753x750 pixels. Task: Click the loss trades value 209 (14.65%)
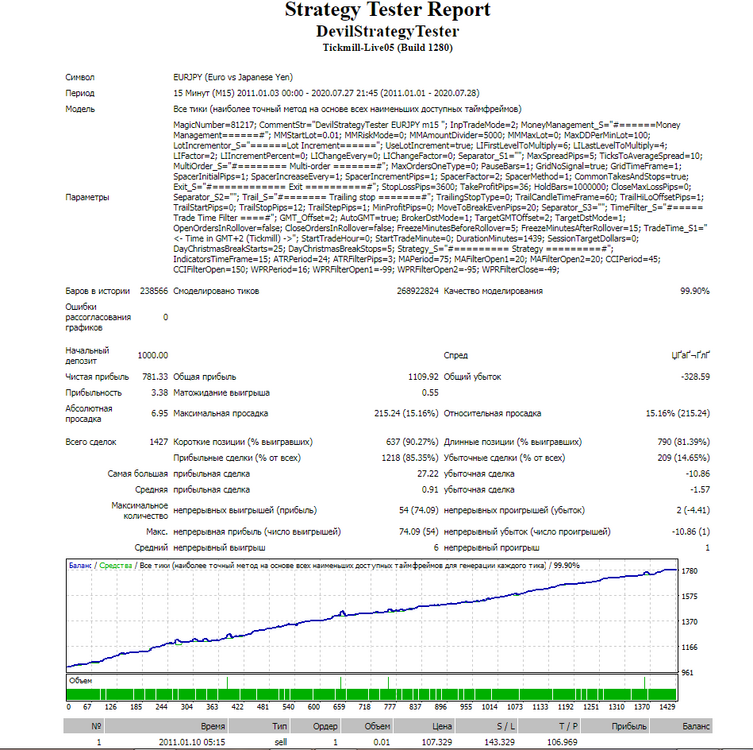683,458
